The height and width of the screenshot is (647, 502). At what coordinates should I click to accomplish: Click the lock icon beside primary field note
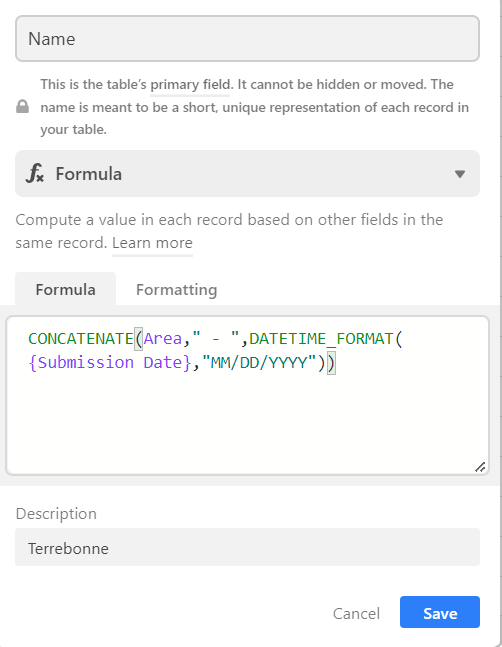(22, 106)
